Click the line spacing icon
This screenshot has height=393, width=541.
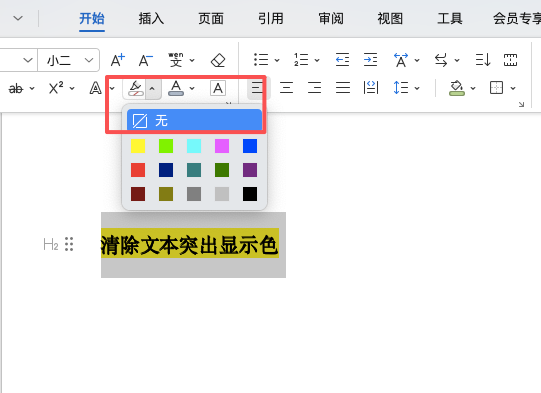(401, 88)
